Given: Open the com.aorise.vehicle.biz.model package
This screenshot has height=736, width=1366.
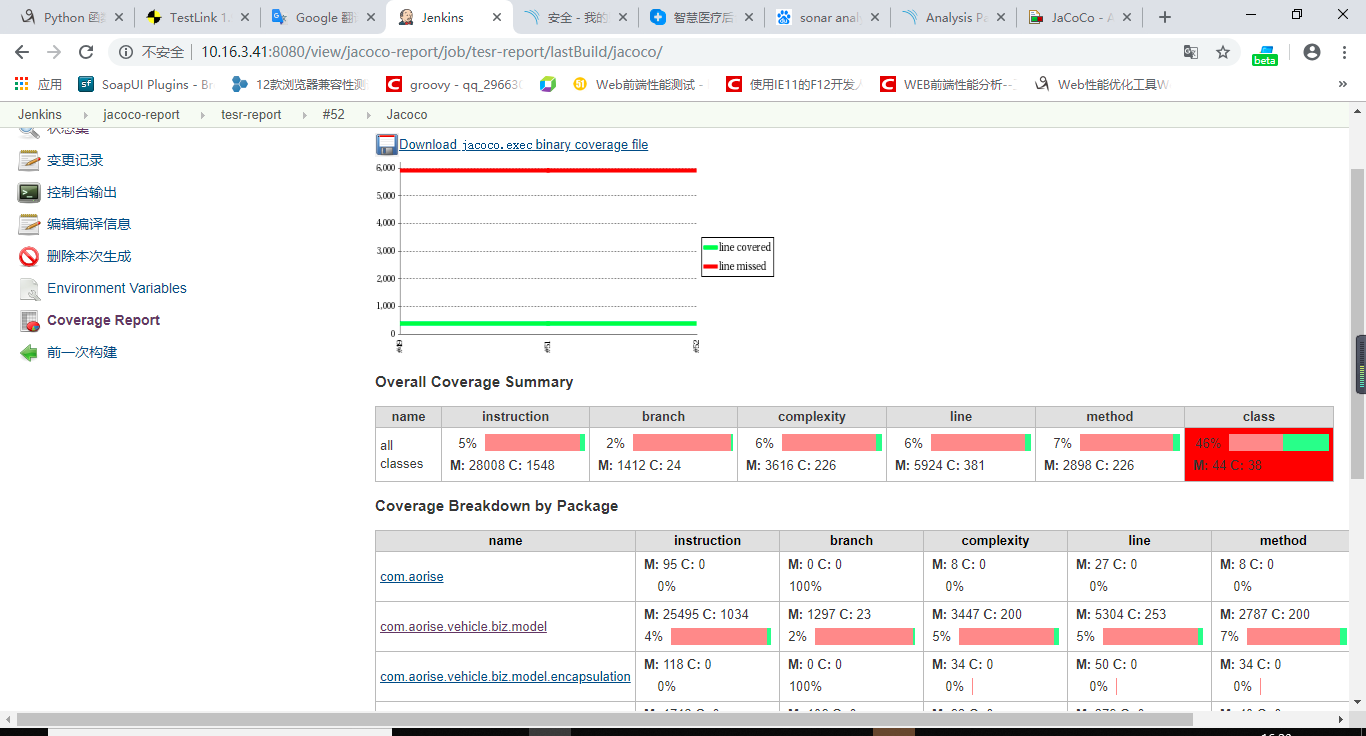Looking at the screenshot, I should pos(463,626).
